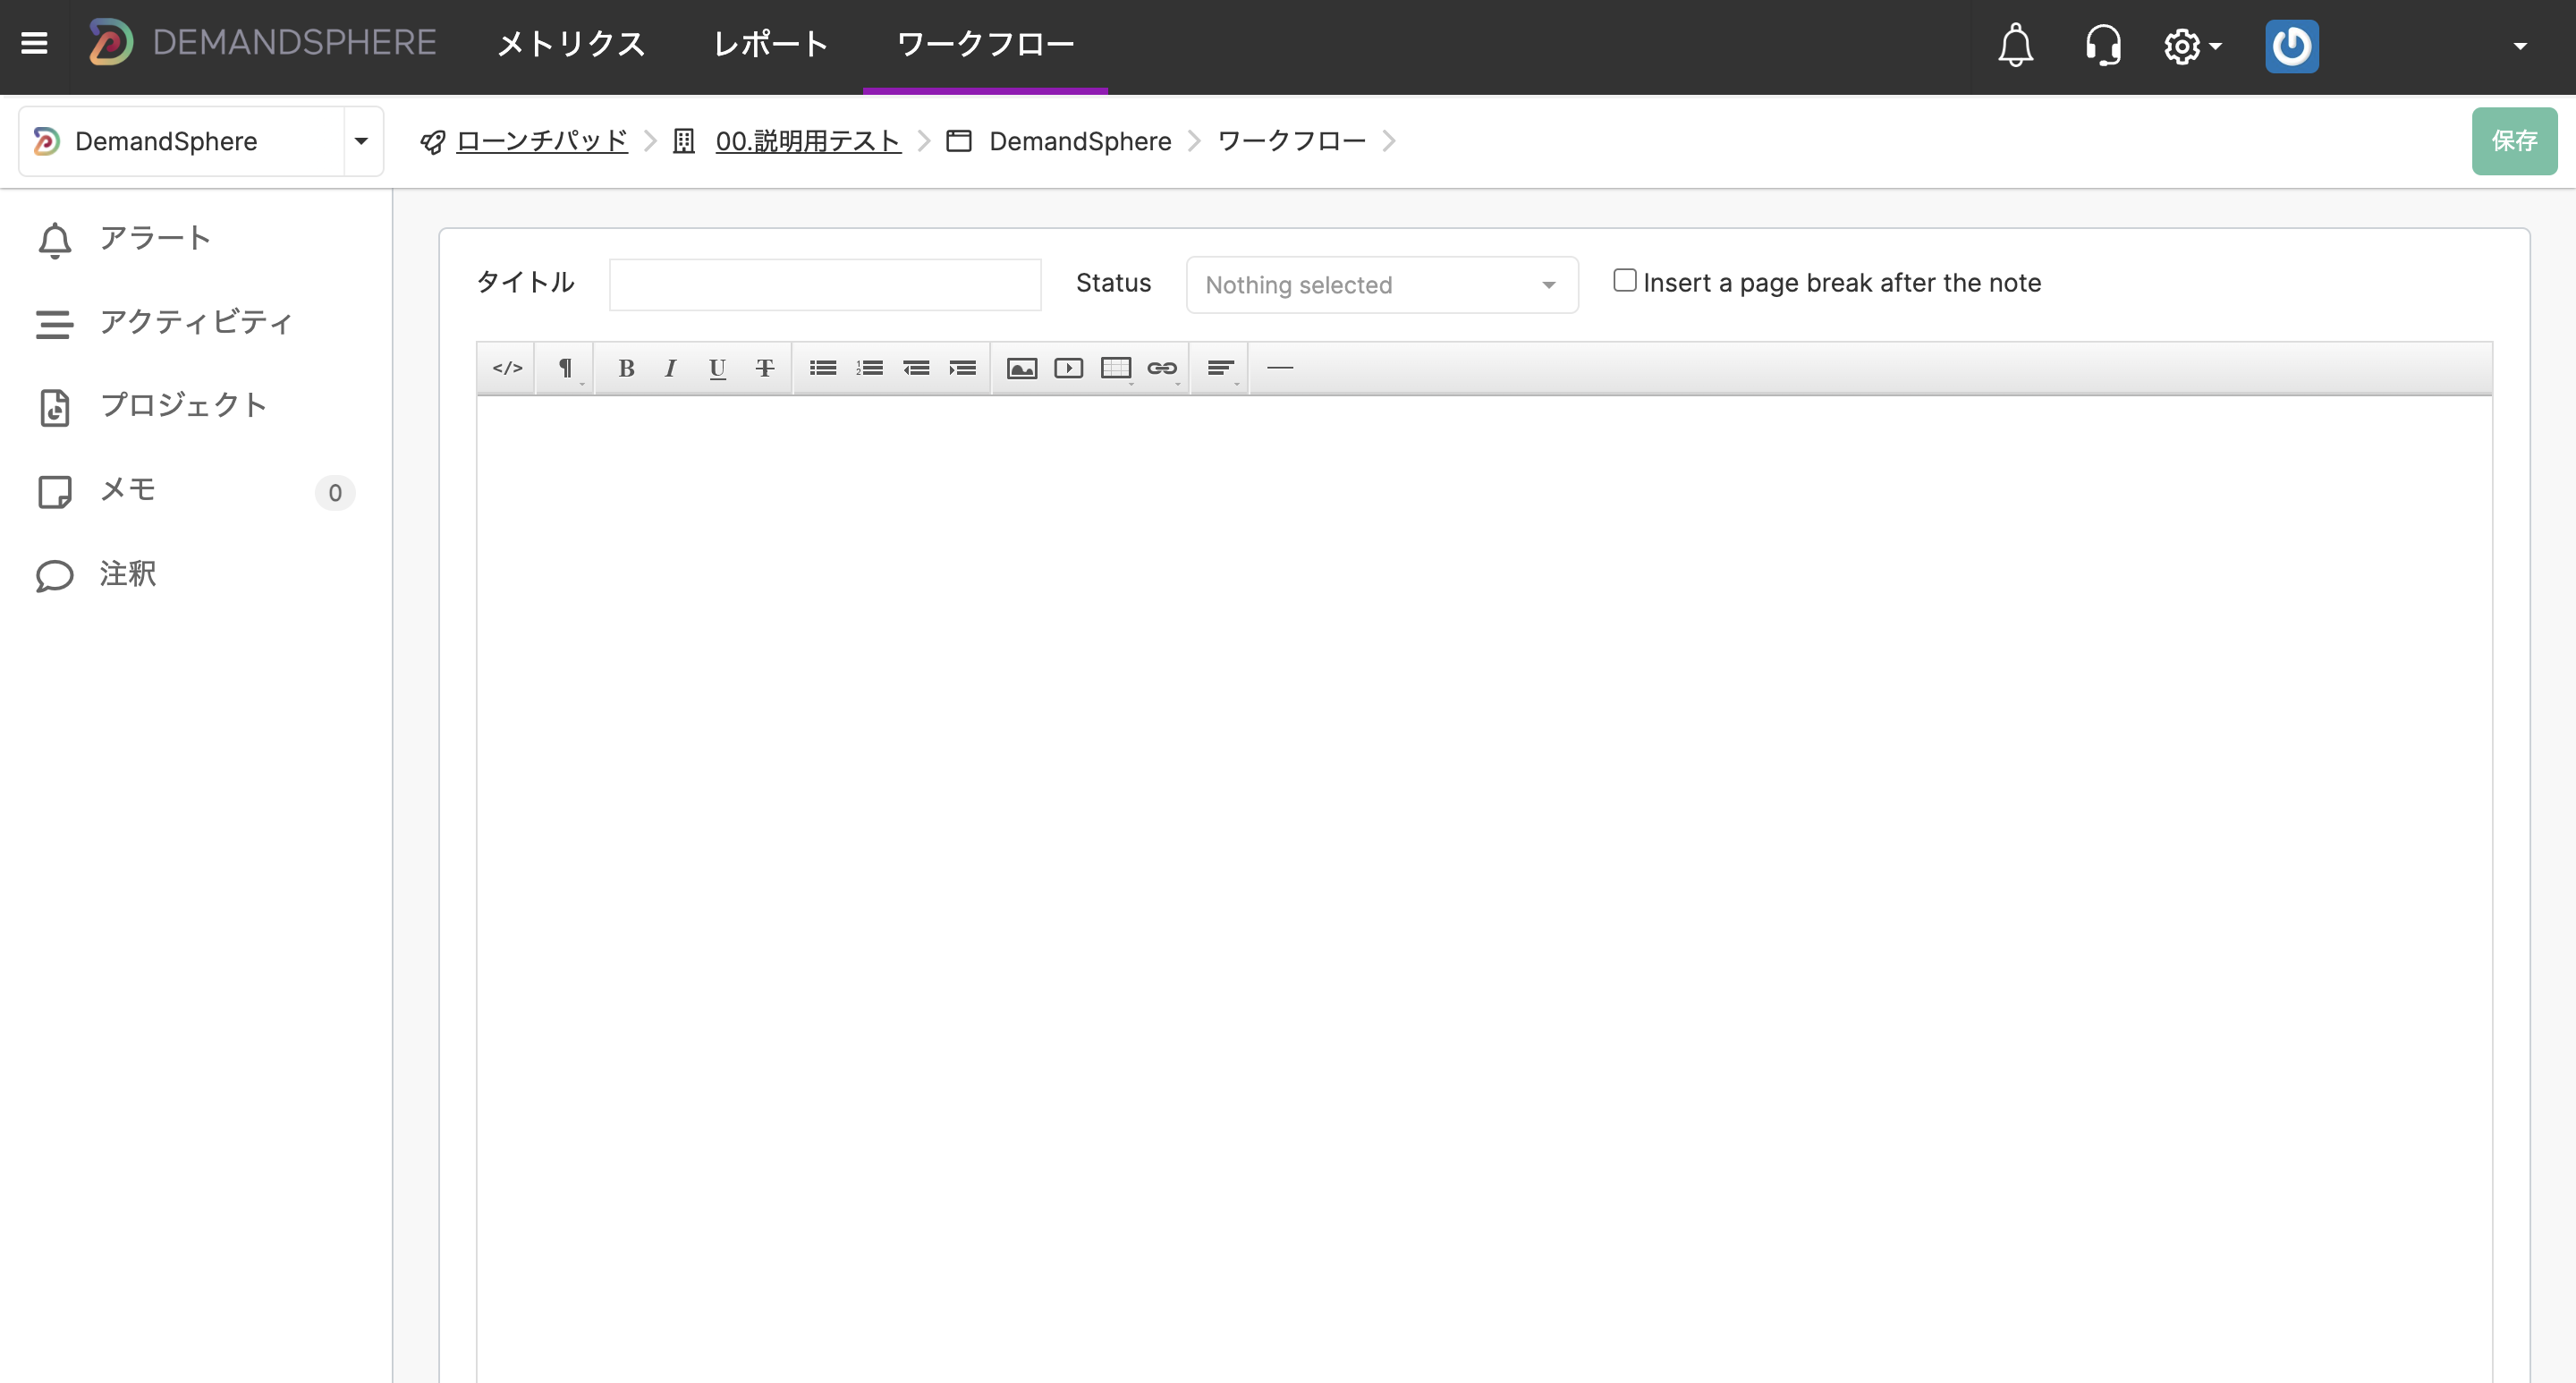Click the DemandSphere logo
Image resolution: width=2576 pixels, height=1383 pixels.
coord(262,43)
